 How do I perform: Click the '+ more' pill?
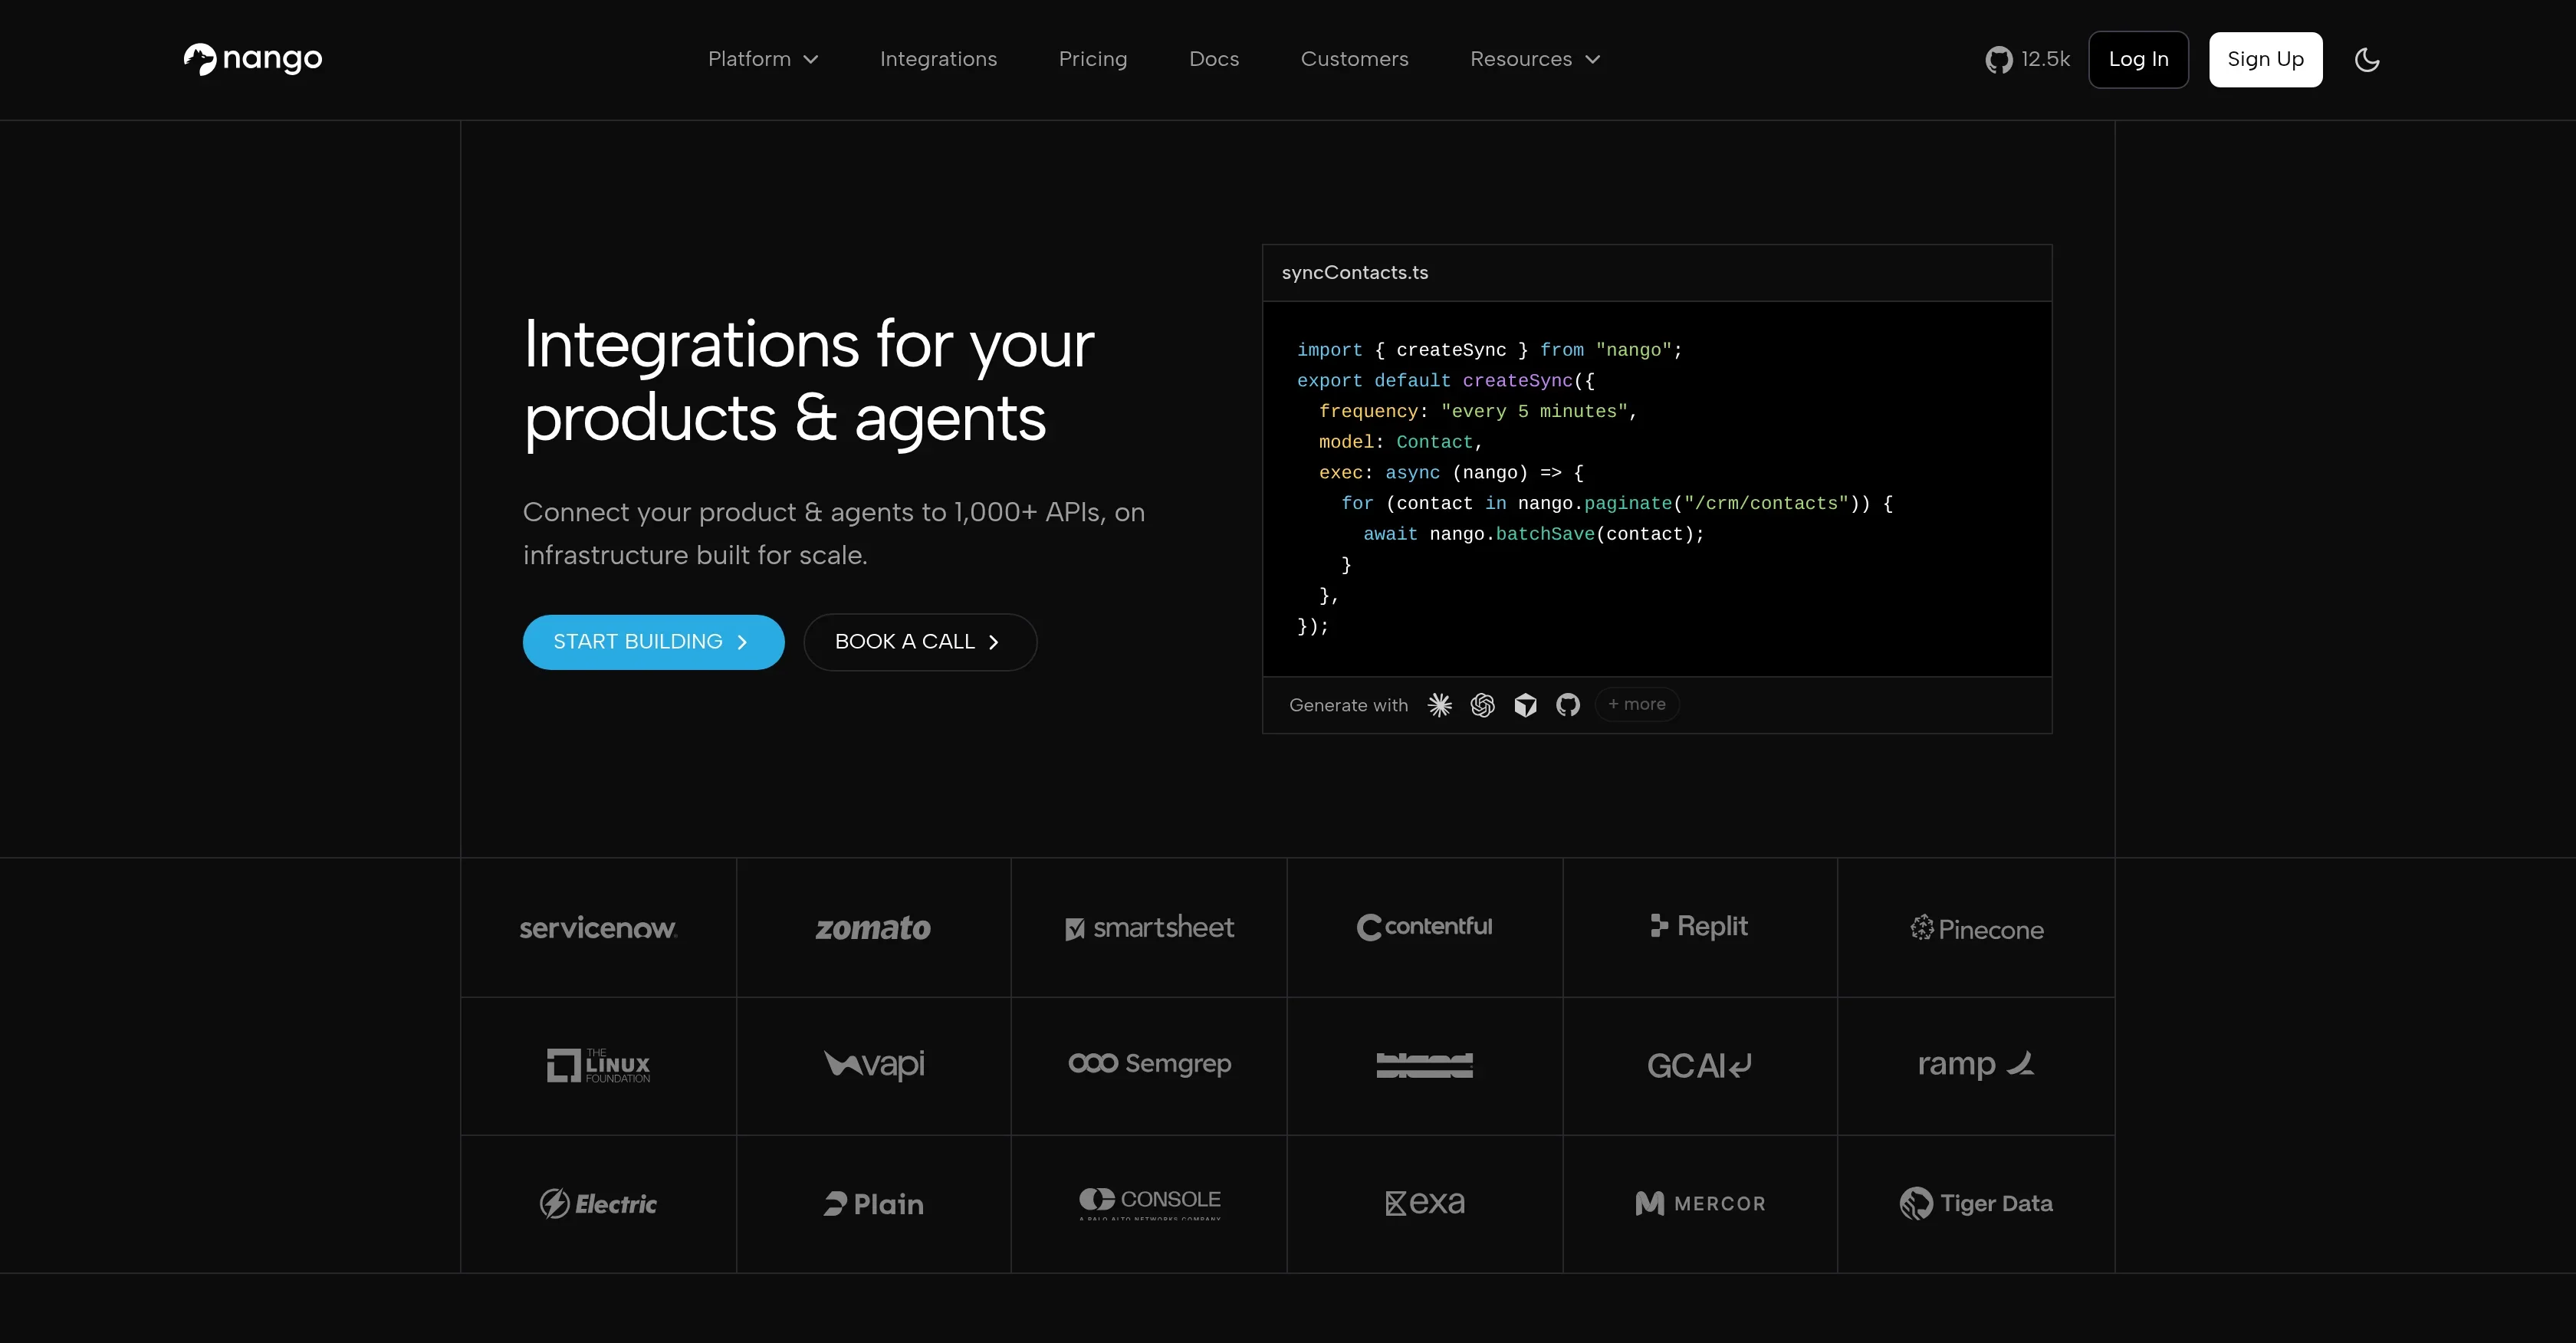(1636, 704)
